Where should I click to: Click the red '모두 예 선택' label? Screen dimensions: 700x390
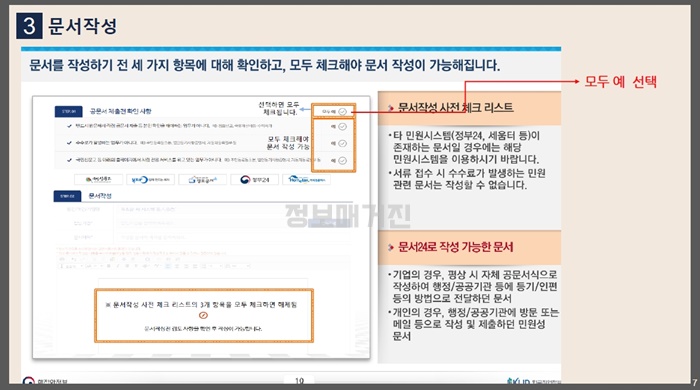[x=621, y=82]
